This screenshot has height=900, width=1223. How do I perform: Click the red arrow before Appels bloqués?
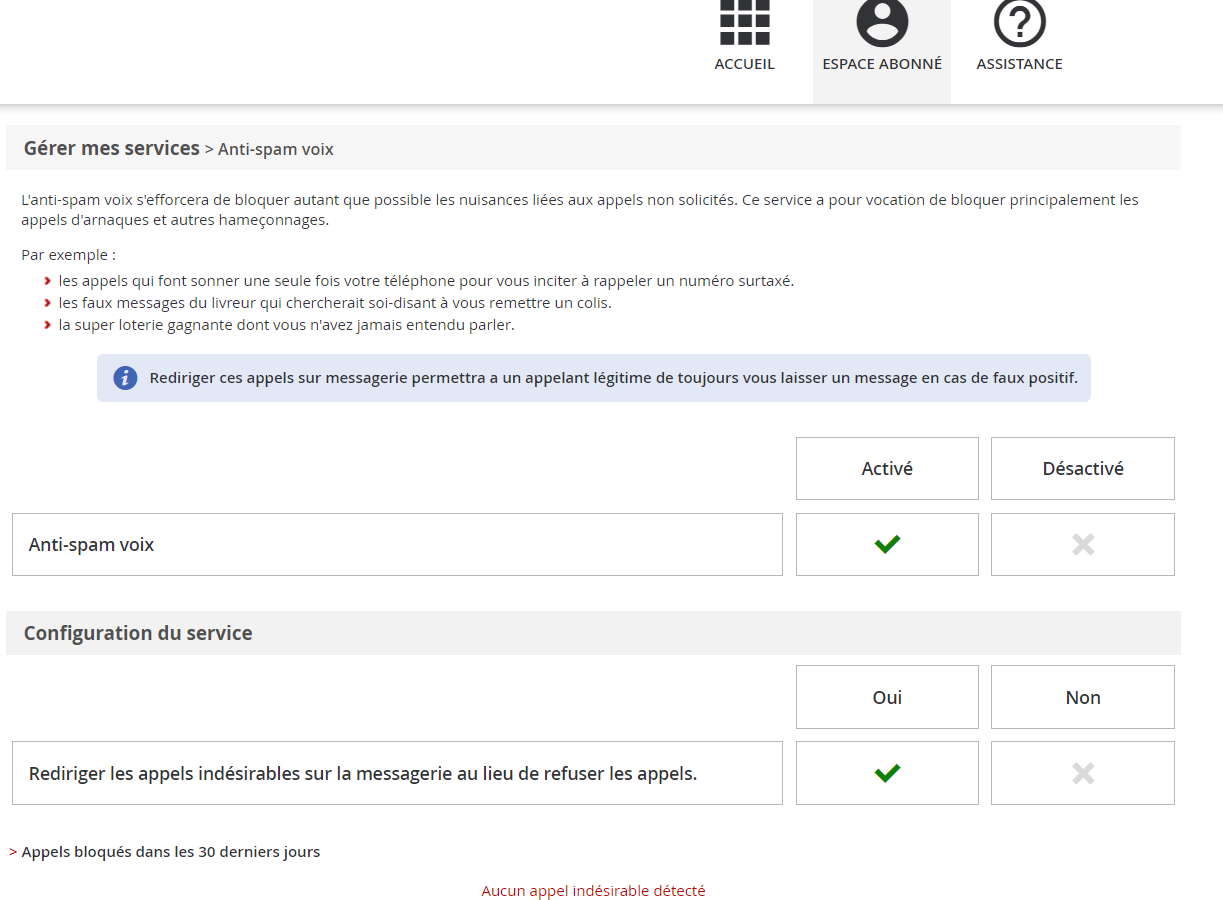13,852
